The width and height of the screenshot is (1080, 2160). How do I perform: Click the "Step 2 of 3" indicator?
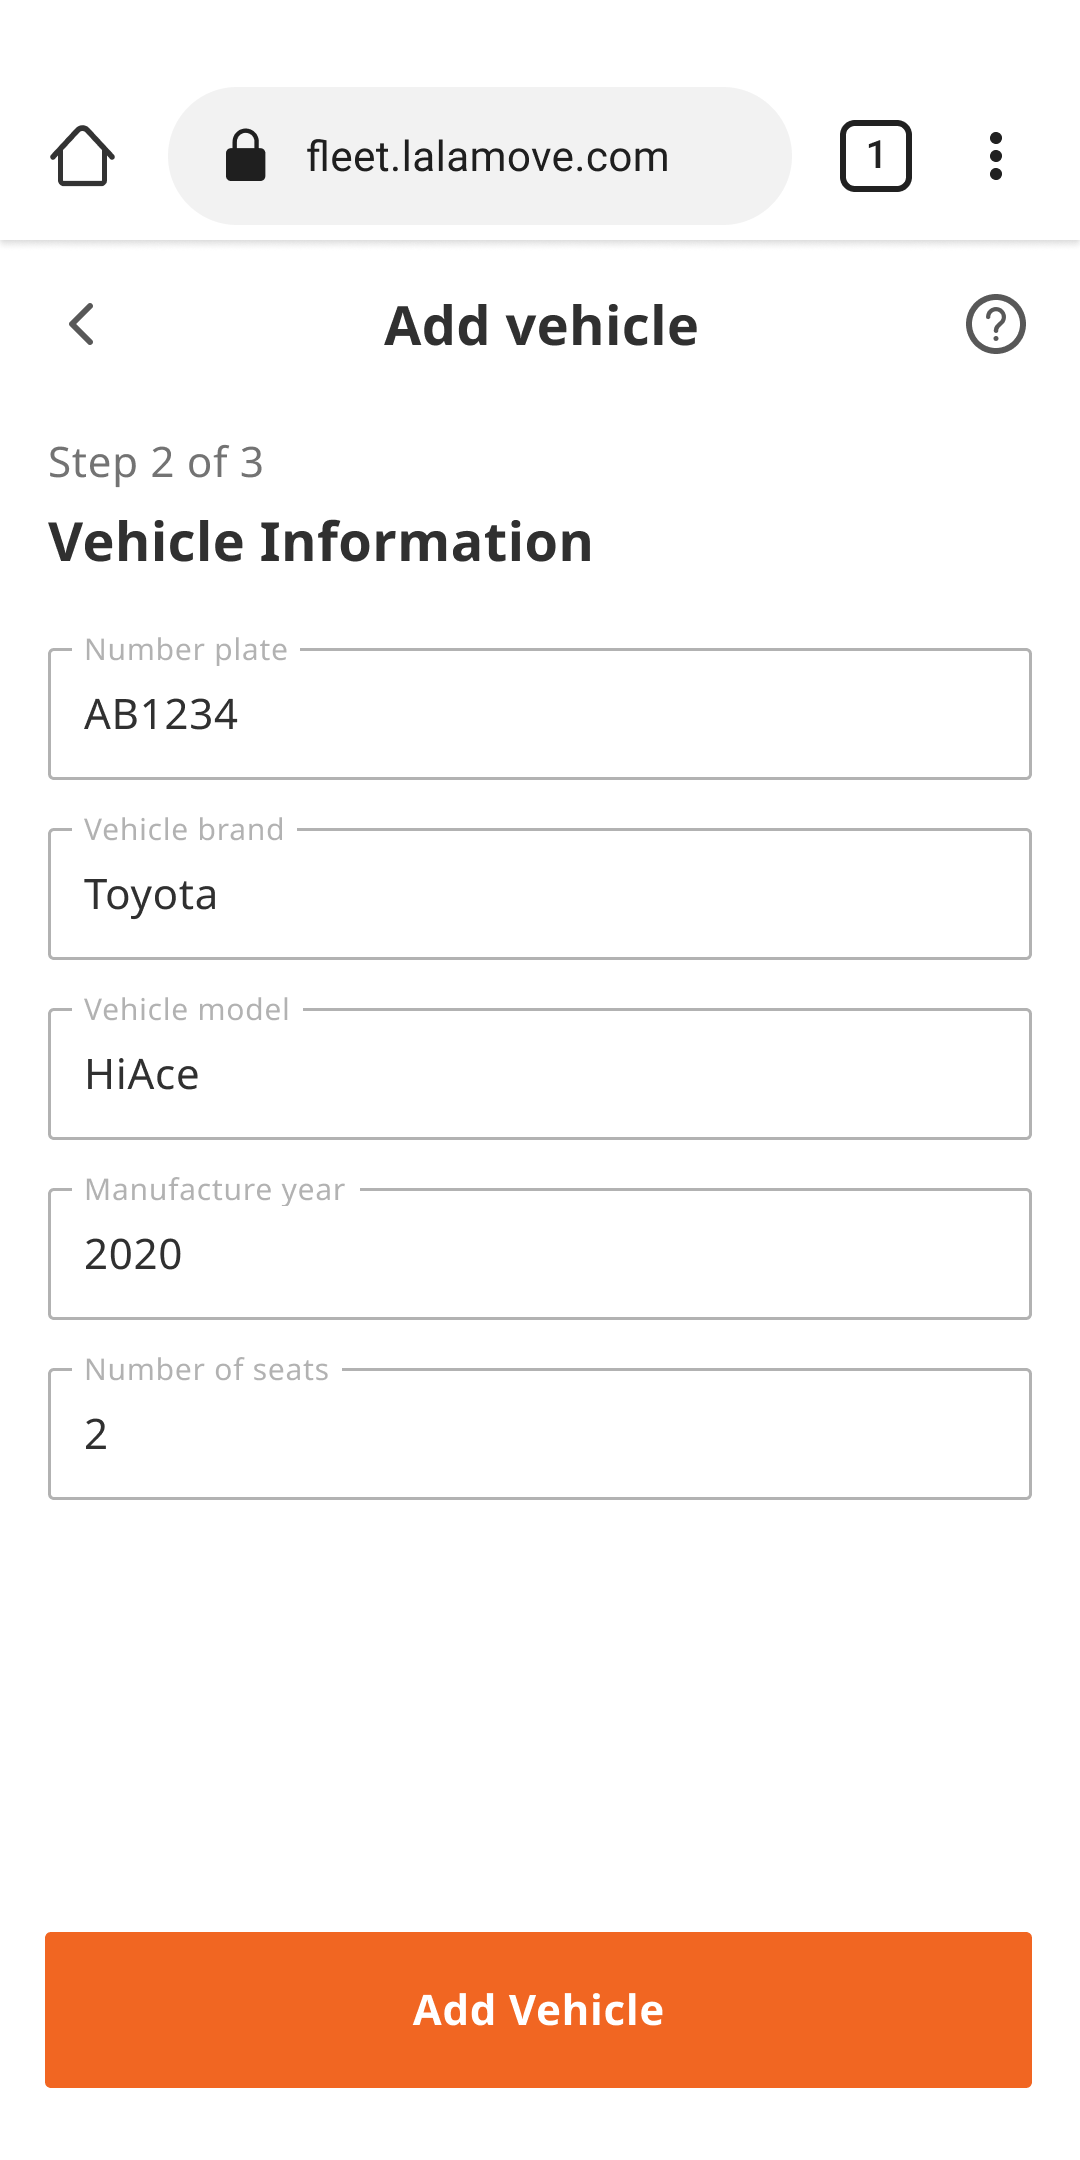pyautogui.click(x=156, y=463)
